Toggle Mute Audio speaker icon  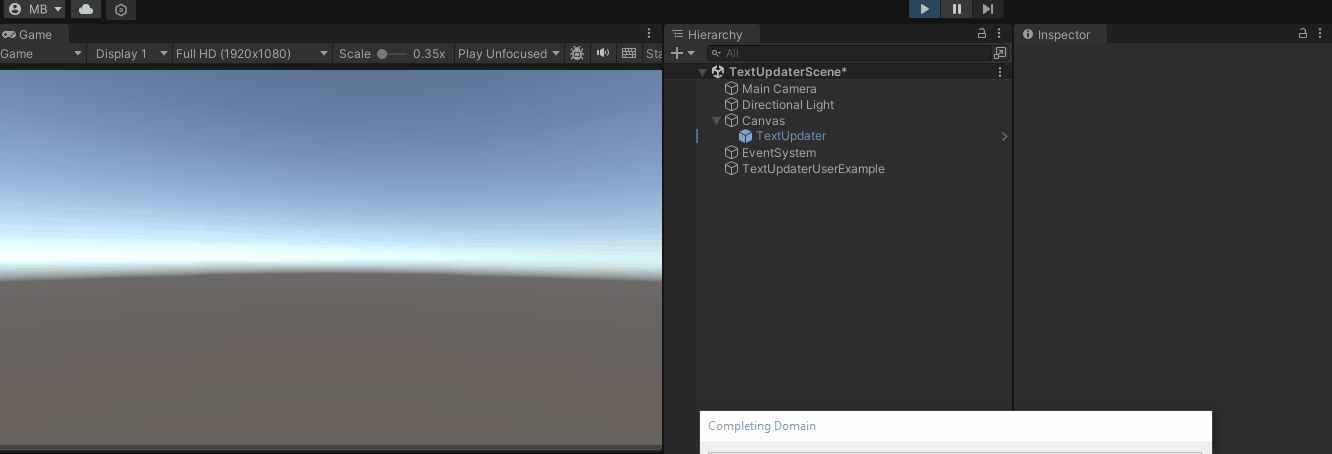tap(603, 54)
